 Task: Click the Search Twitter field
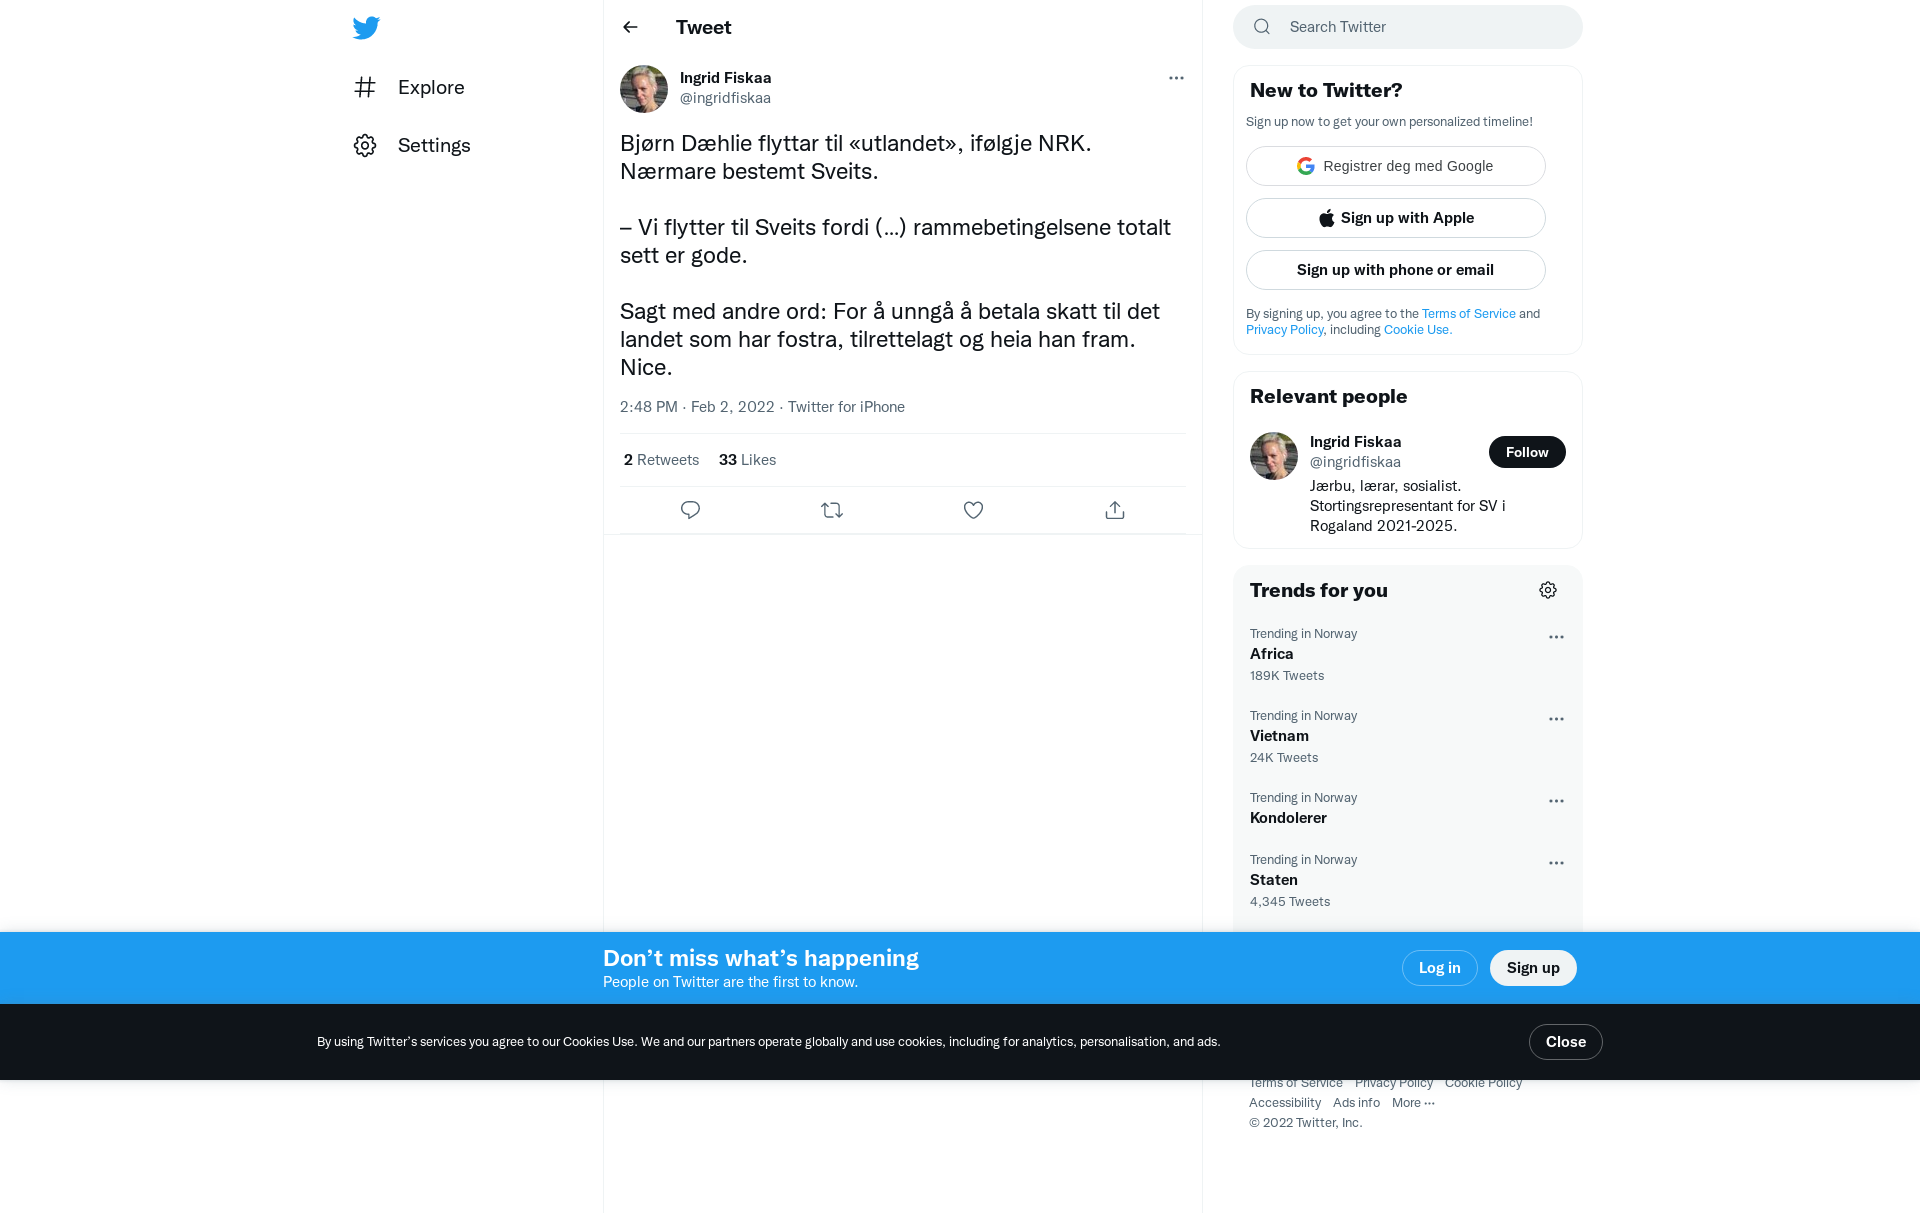[x=1408, y=27]
